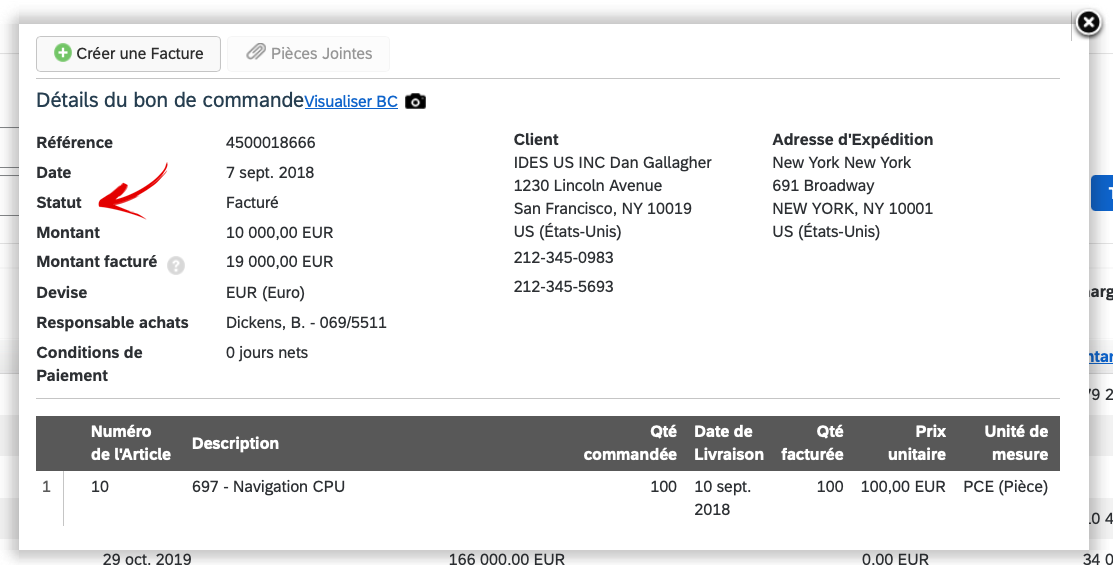Click the Prix unitaire column header

916,443
